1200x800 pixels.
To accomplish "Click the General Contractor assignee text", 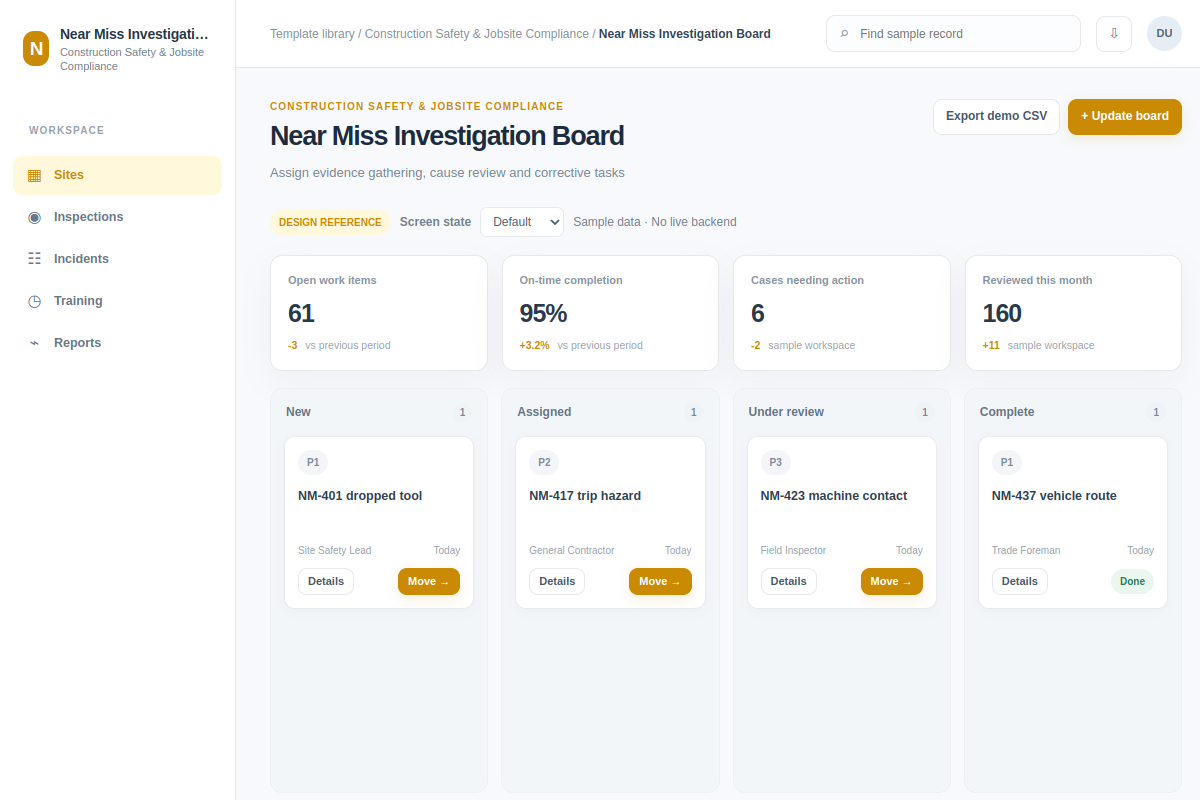I will (x=572, y=551).
